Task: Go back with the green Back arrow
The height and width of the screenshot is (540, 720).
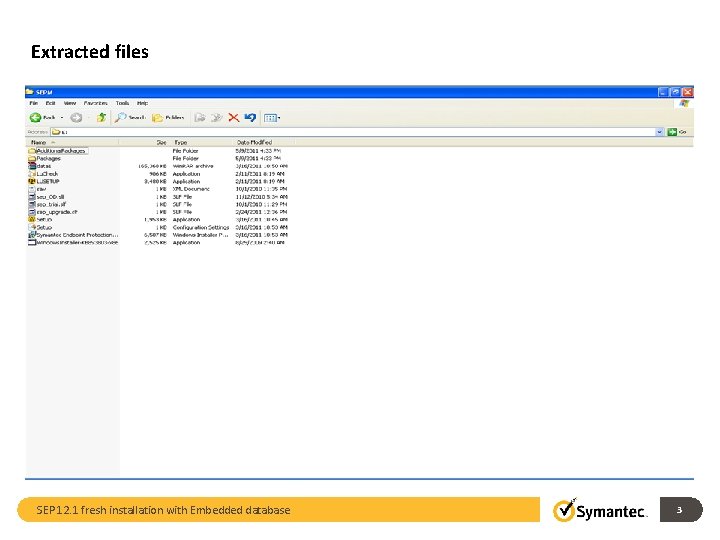Action: click(36, 118)
